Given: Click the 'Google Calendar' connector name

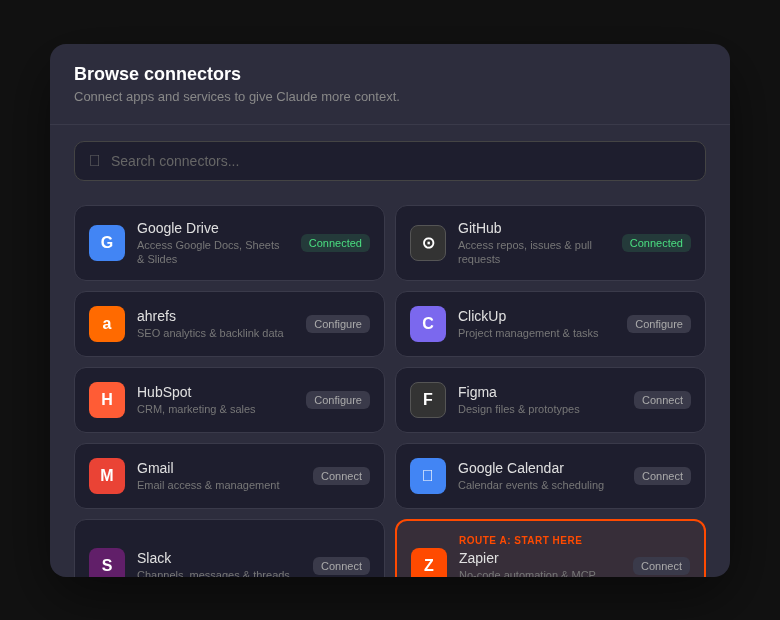Looking at the screenshot, I should point(511,469).
